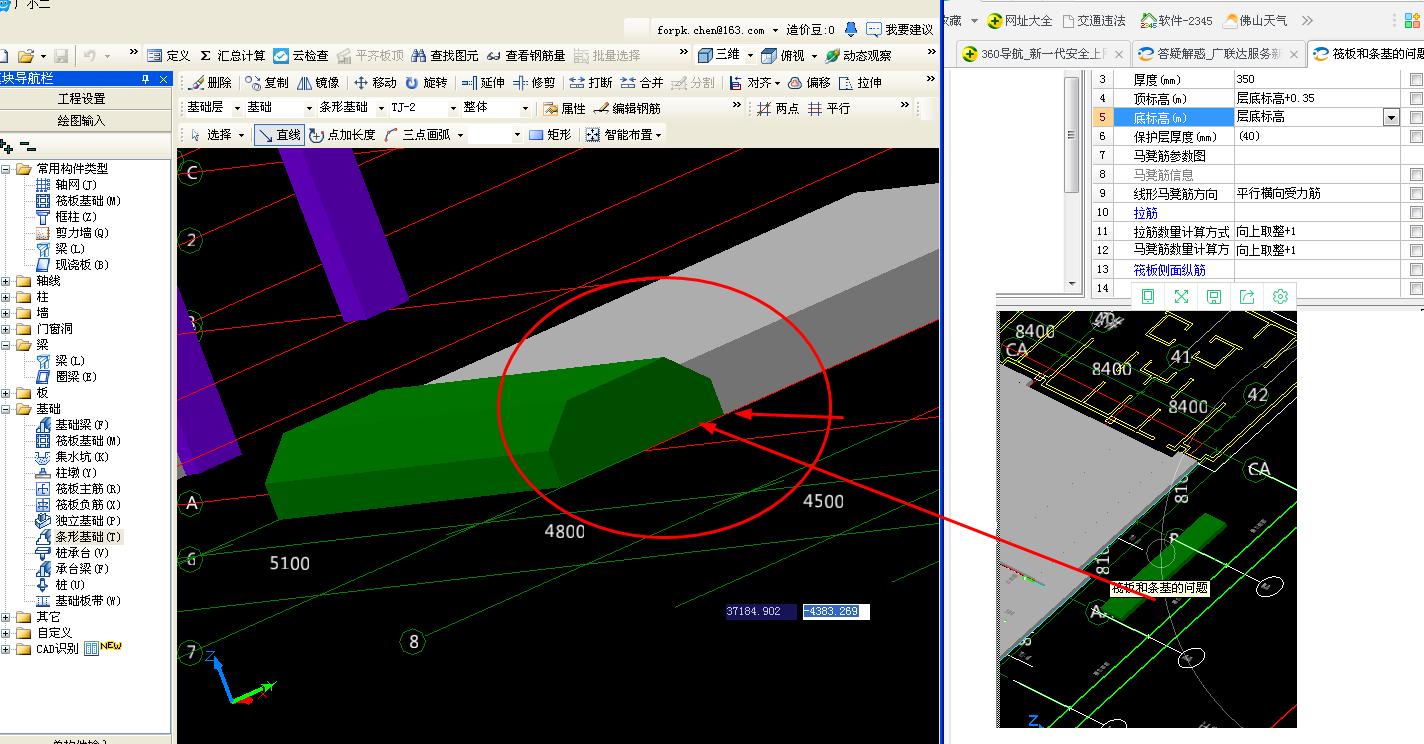Image resolution: width=1424 pixels, height=744 pixels.
Task: Open the 定义 (Define) tool
Action: 168,56
